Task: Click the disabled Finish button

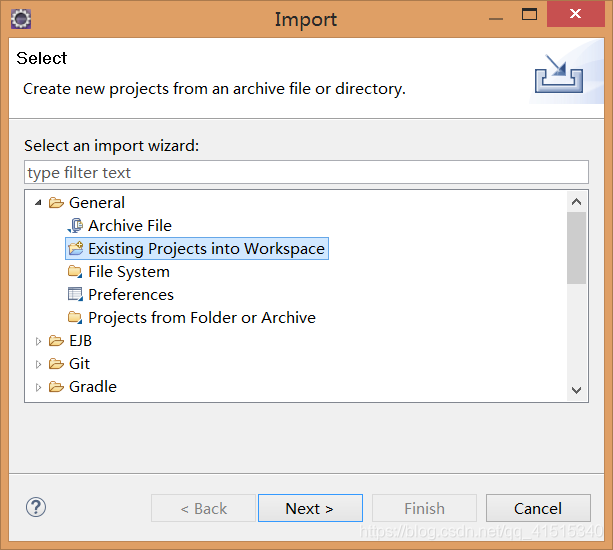Action: point(425,508)
